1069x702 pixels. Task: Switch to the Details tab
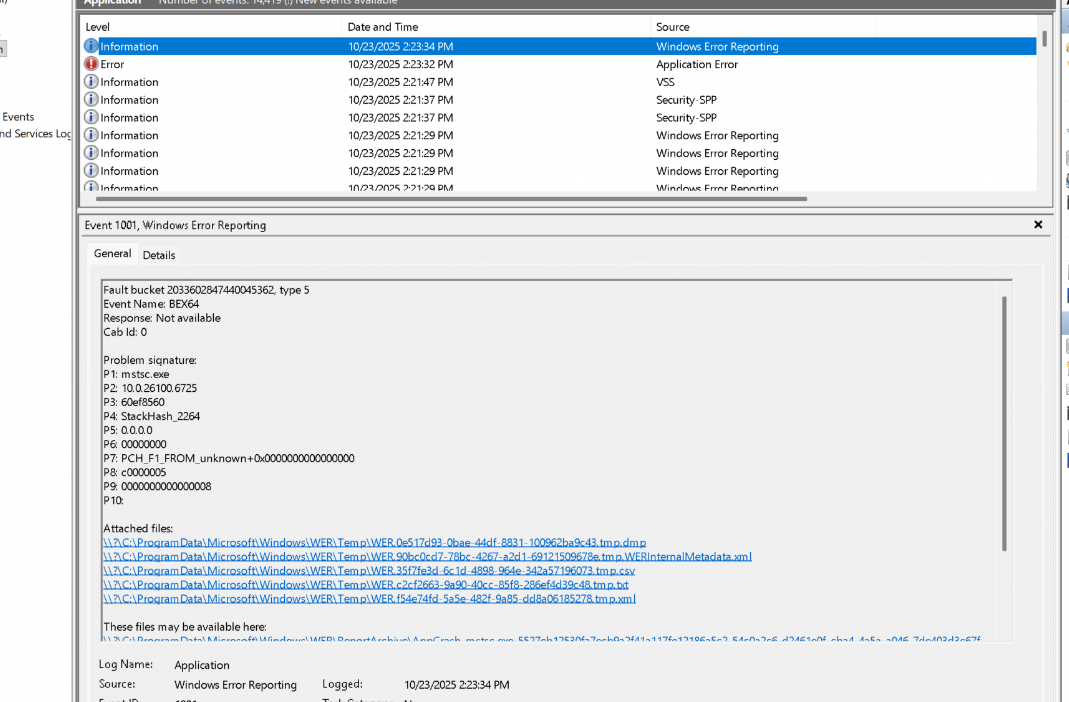click(159, 255)
